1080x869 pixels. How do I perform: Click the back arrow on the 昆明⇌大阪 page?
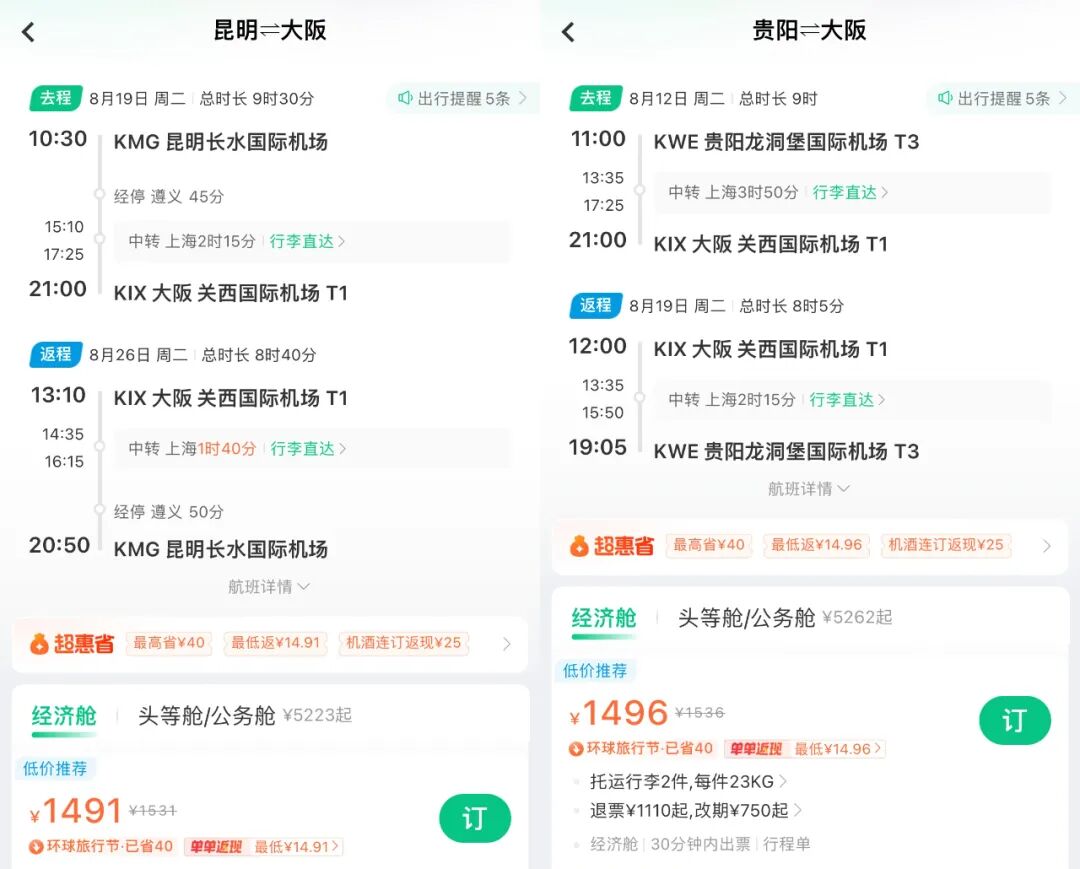pyautogui.click(x=27, y=31)
